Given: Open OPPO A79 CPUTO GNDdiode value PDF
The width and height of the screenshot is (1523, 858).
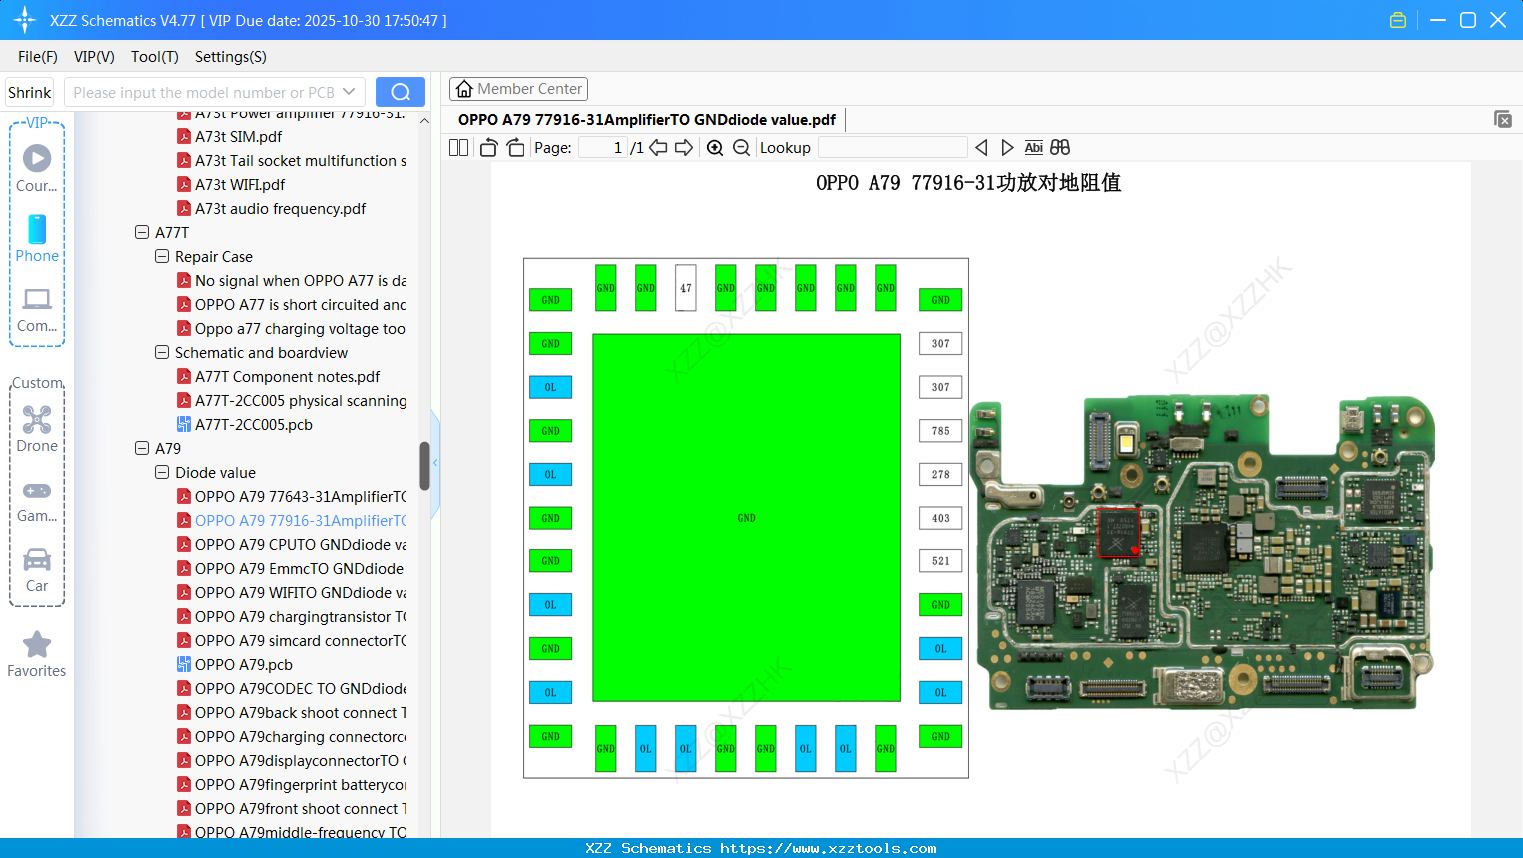Looking at the screenshot, I should (x=300, y=544).
